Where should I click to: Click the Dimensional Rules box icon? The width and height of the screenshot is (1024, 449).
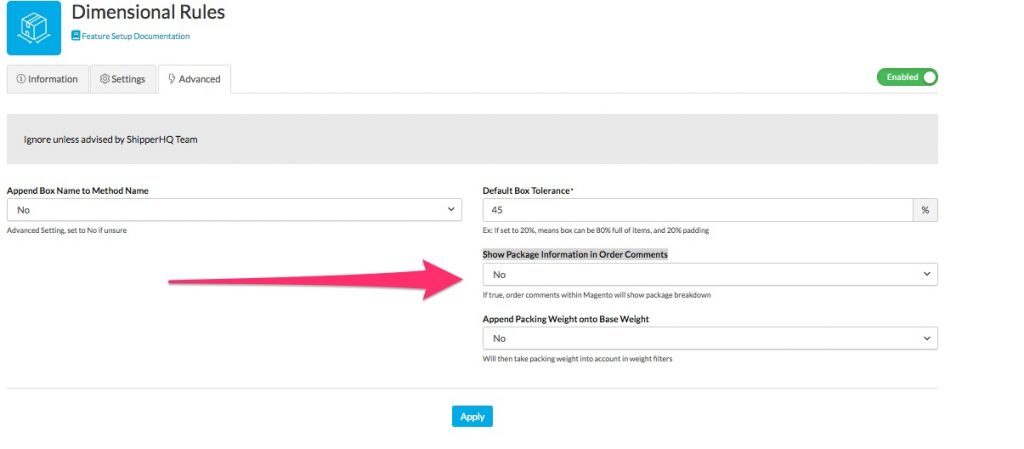click(33, 27)
